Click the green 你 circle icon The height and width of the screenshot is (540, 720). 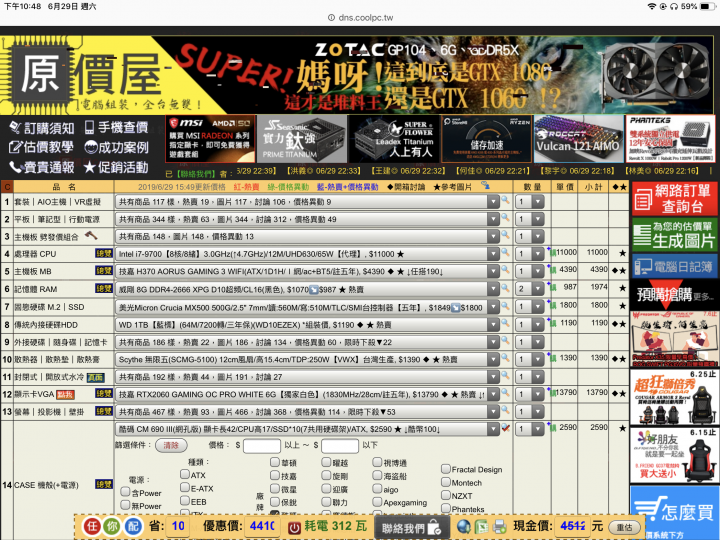click(112, 526)
